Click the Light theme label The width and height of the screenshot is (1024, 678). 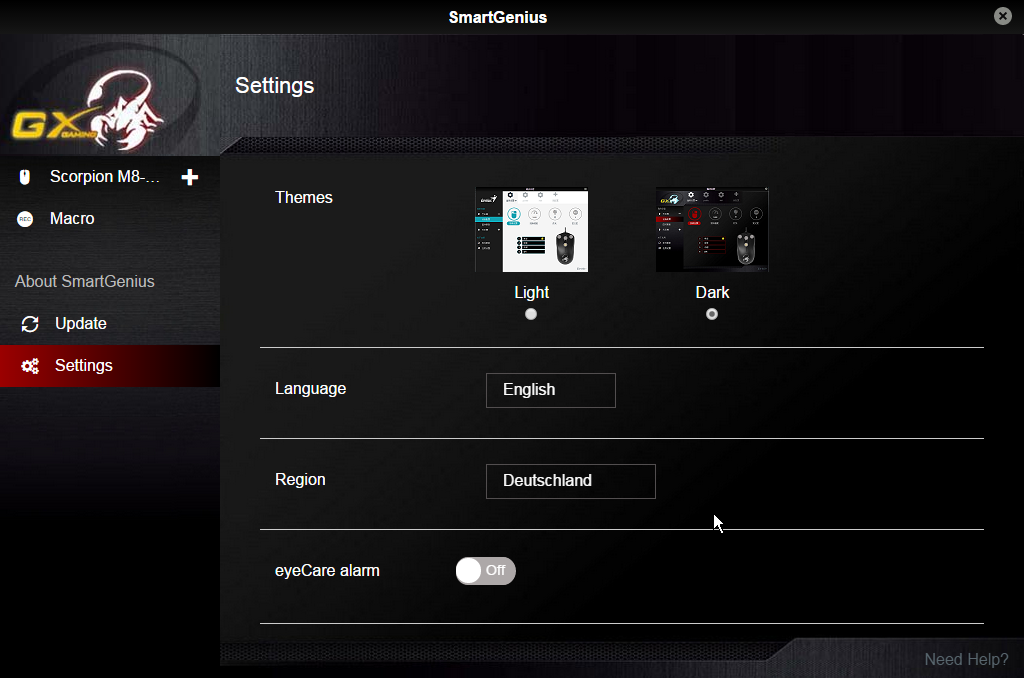[532, 293]
